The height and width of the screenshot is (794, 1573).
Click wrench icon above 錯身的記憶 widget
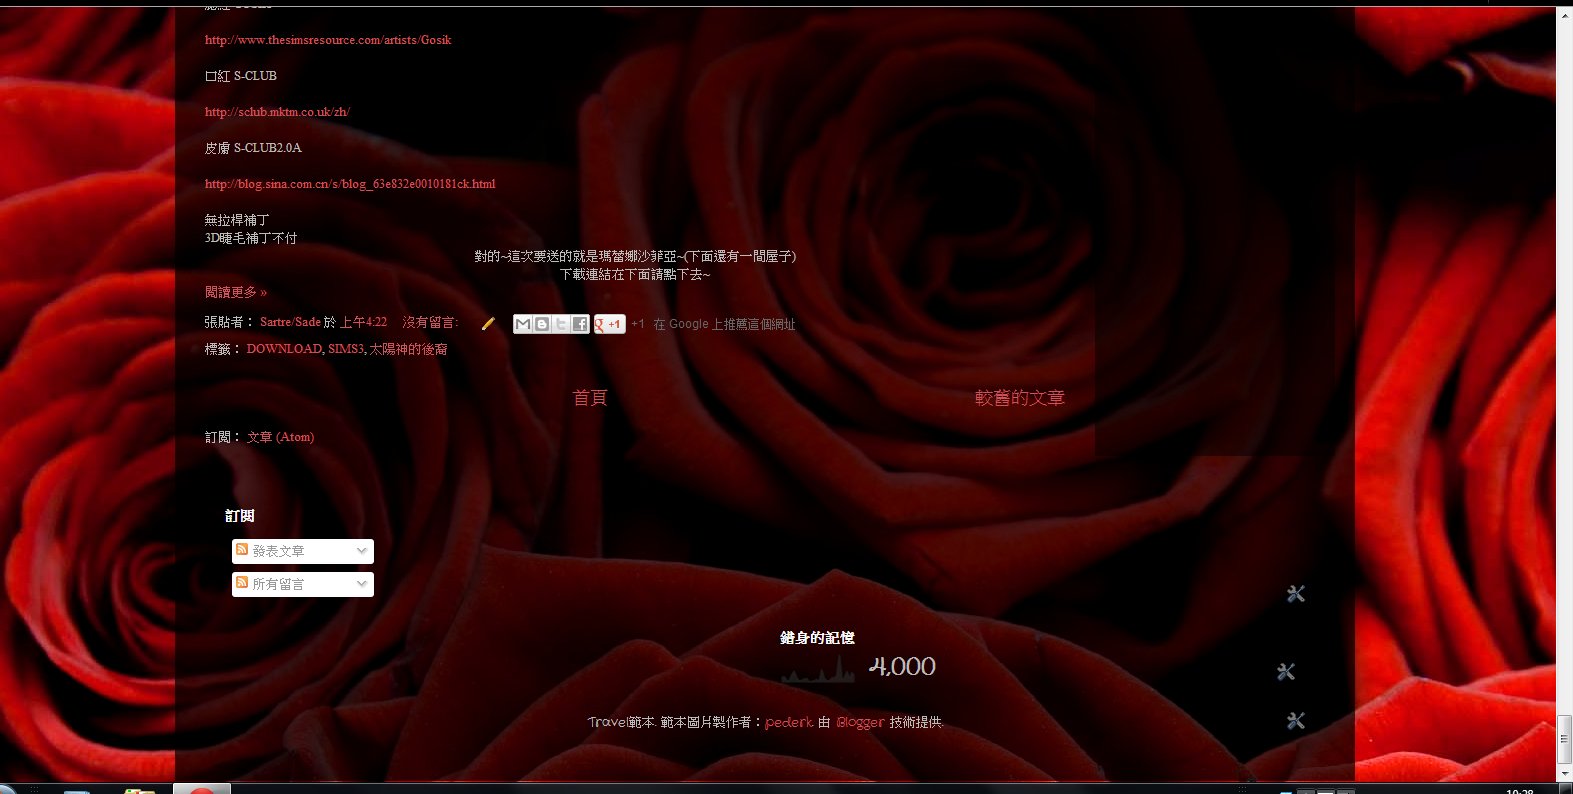coord(1296,594)
